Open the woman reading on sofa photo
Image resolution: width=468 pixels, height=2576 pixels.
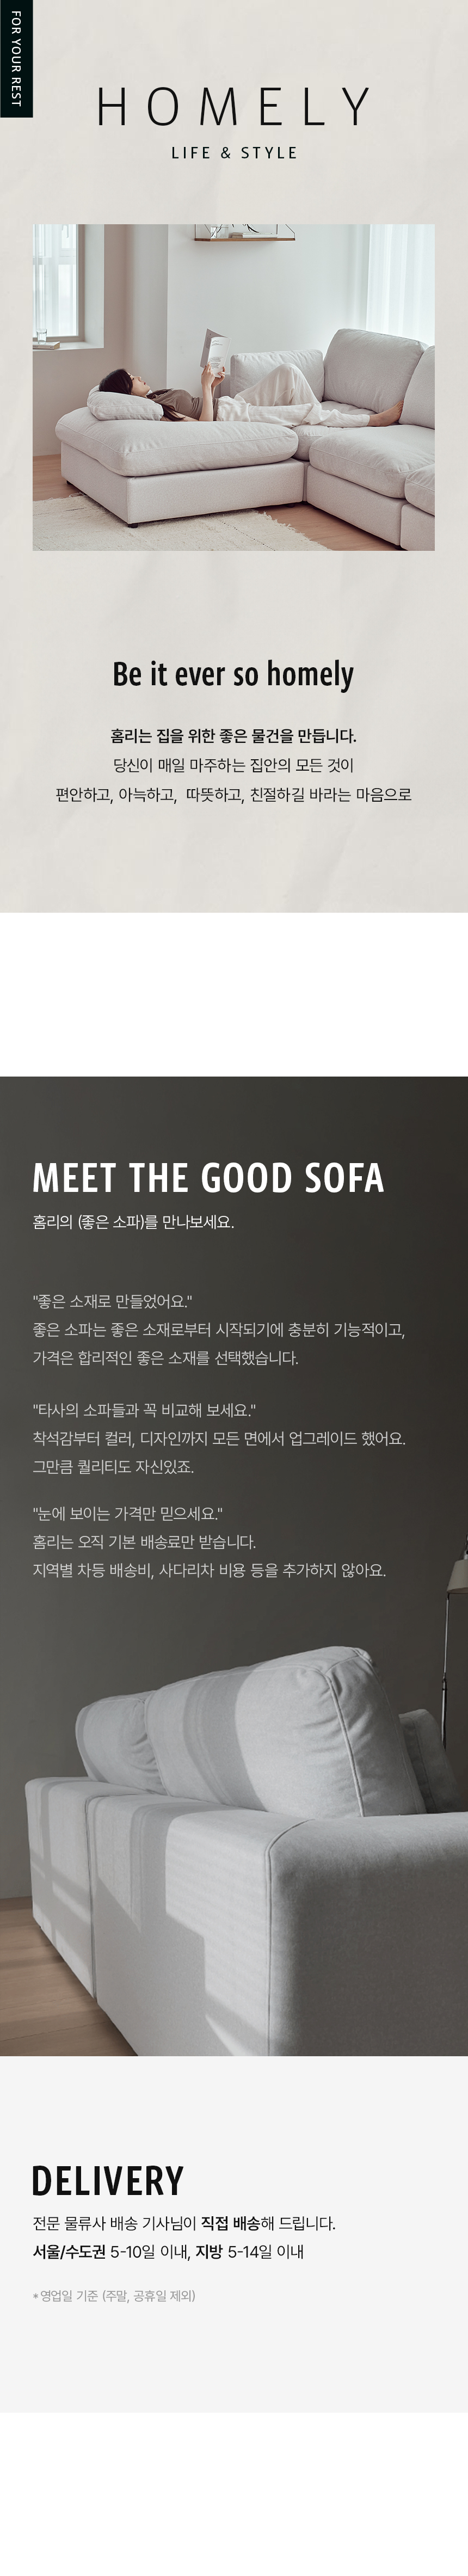234,387
